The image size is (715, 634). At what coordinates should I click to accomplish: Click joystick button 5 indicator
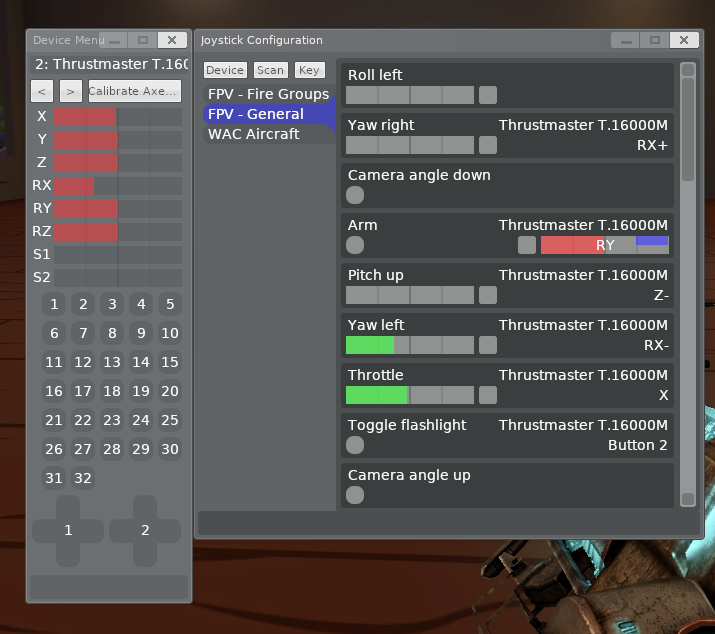[170, 304]
